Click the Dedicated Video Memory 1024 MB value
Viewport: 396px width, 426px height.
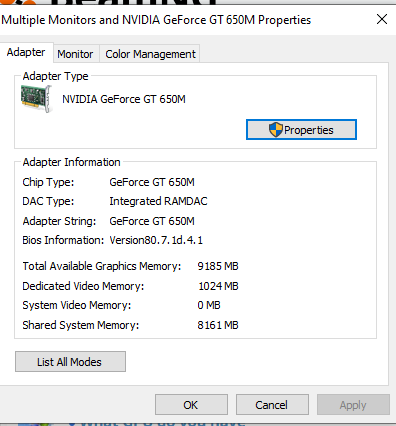[x=218, y=286]
